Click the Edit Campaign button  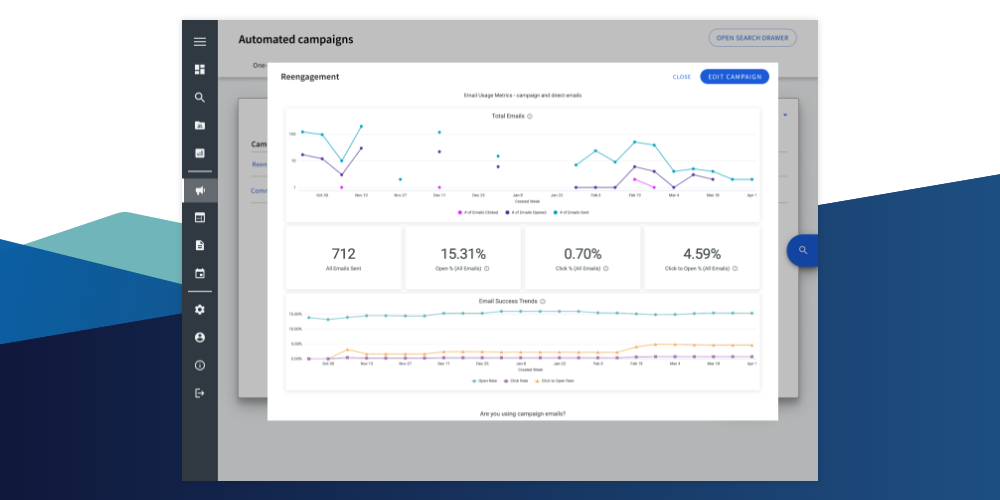pyautogui.click(x=734, y=77)
